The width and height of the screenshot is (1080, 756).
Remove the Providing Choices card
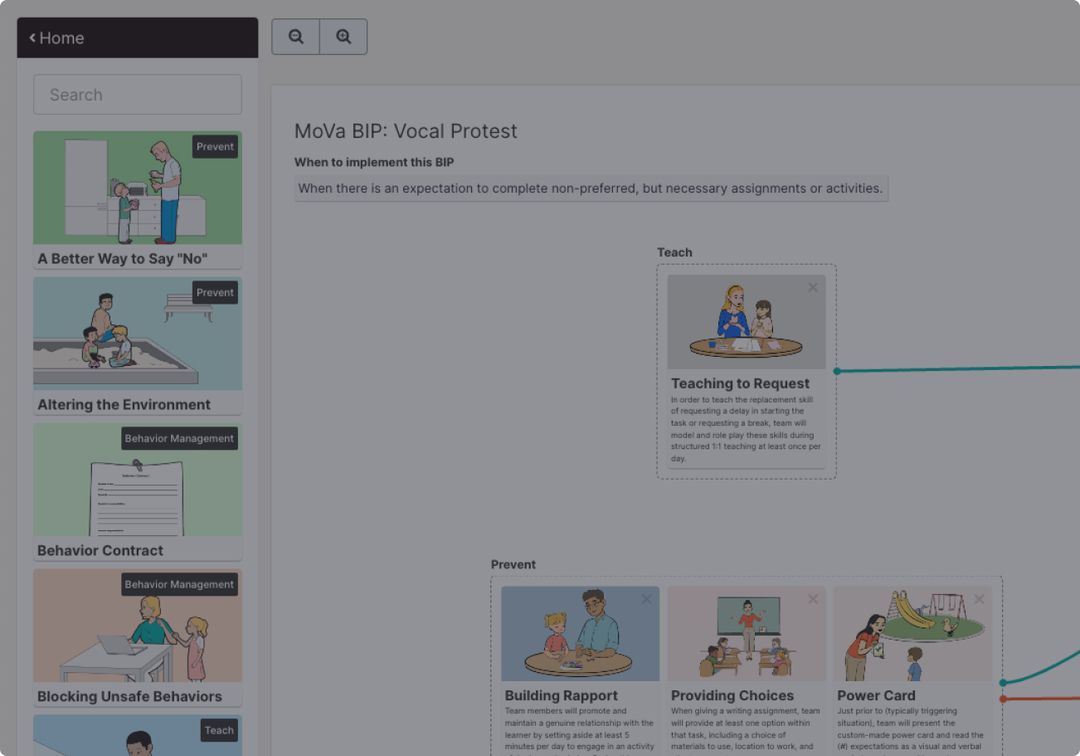812,599
